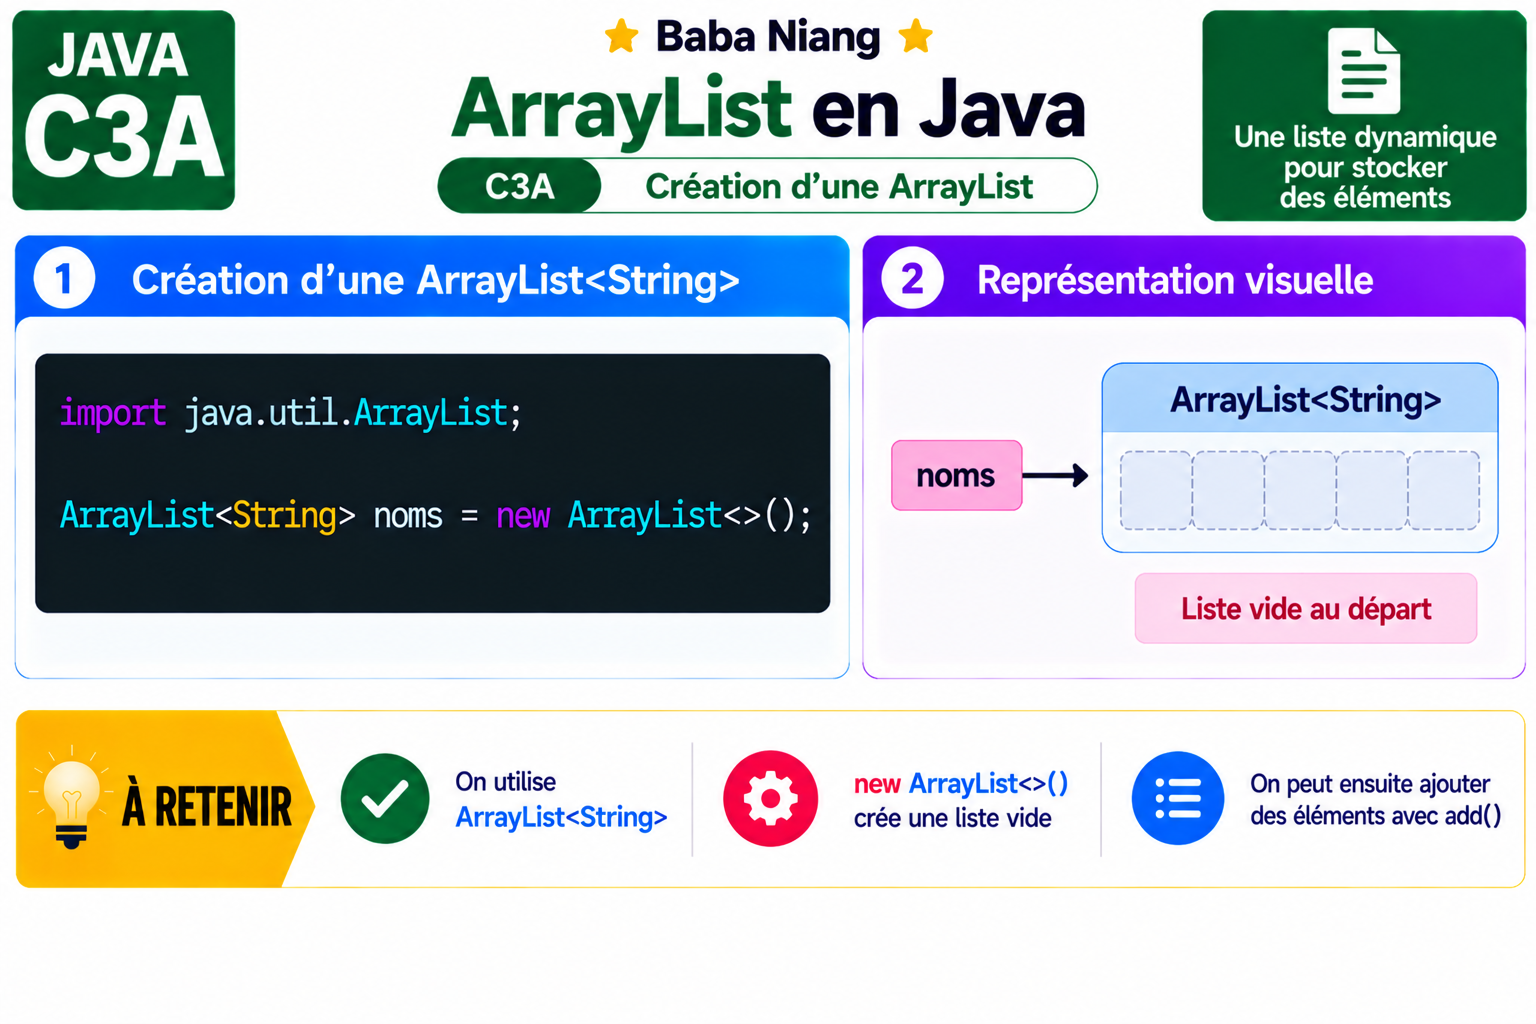Click the number 2 circle badge
Screen dimensions: 1536x1024
[x=912, y=279]
